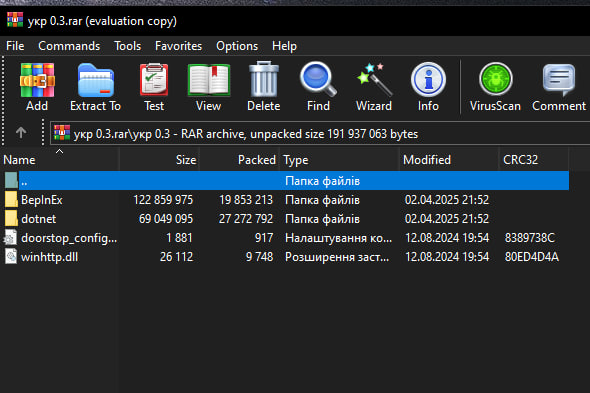Viewport: 590px width, 393px height.
Task: Click packed size 9 748
Action: 259,257
